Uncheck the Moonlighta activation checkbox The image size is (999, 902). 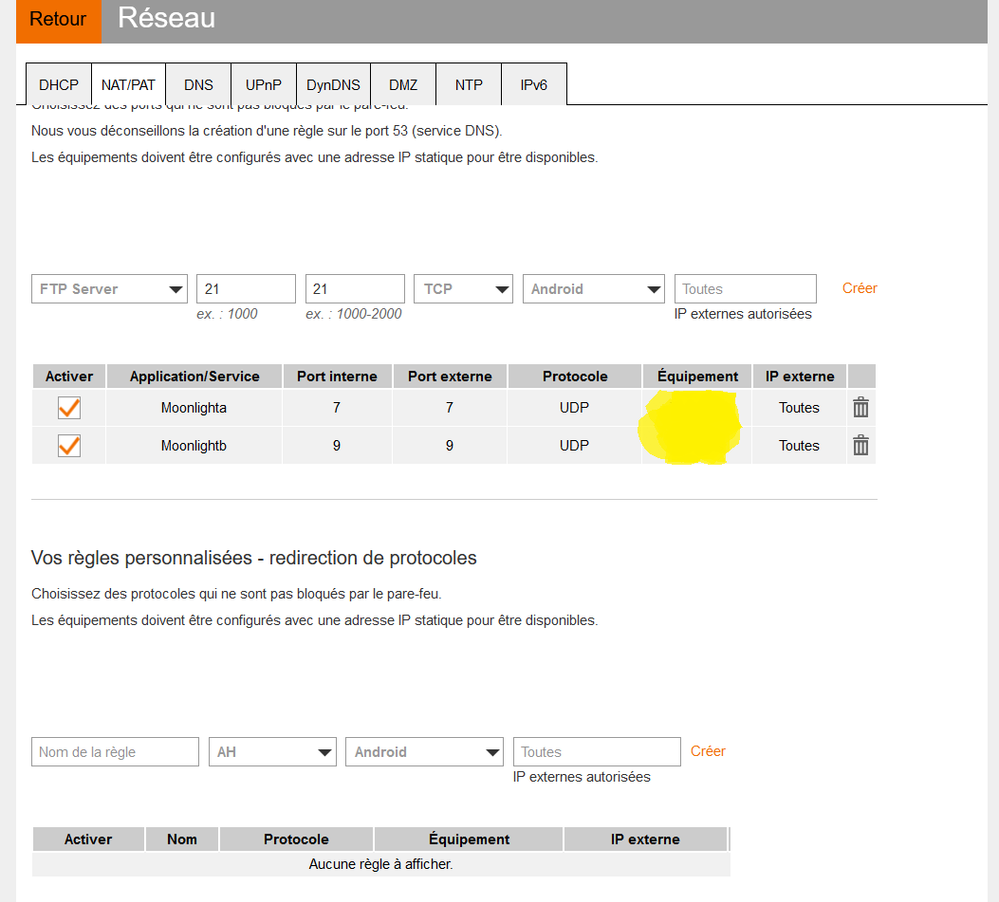[69, 408]
